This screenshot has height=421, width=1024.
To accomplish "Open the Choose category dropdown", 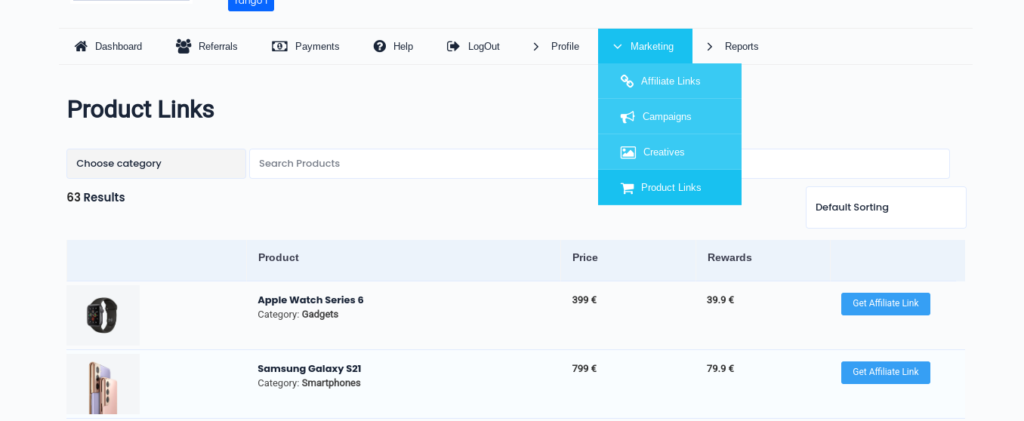I will [x=156, y=164].
